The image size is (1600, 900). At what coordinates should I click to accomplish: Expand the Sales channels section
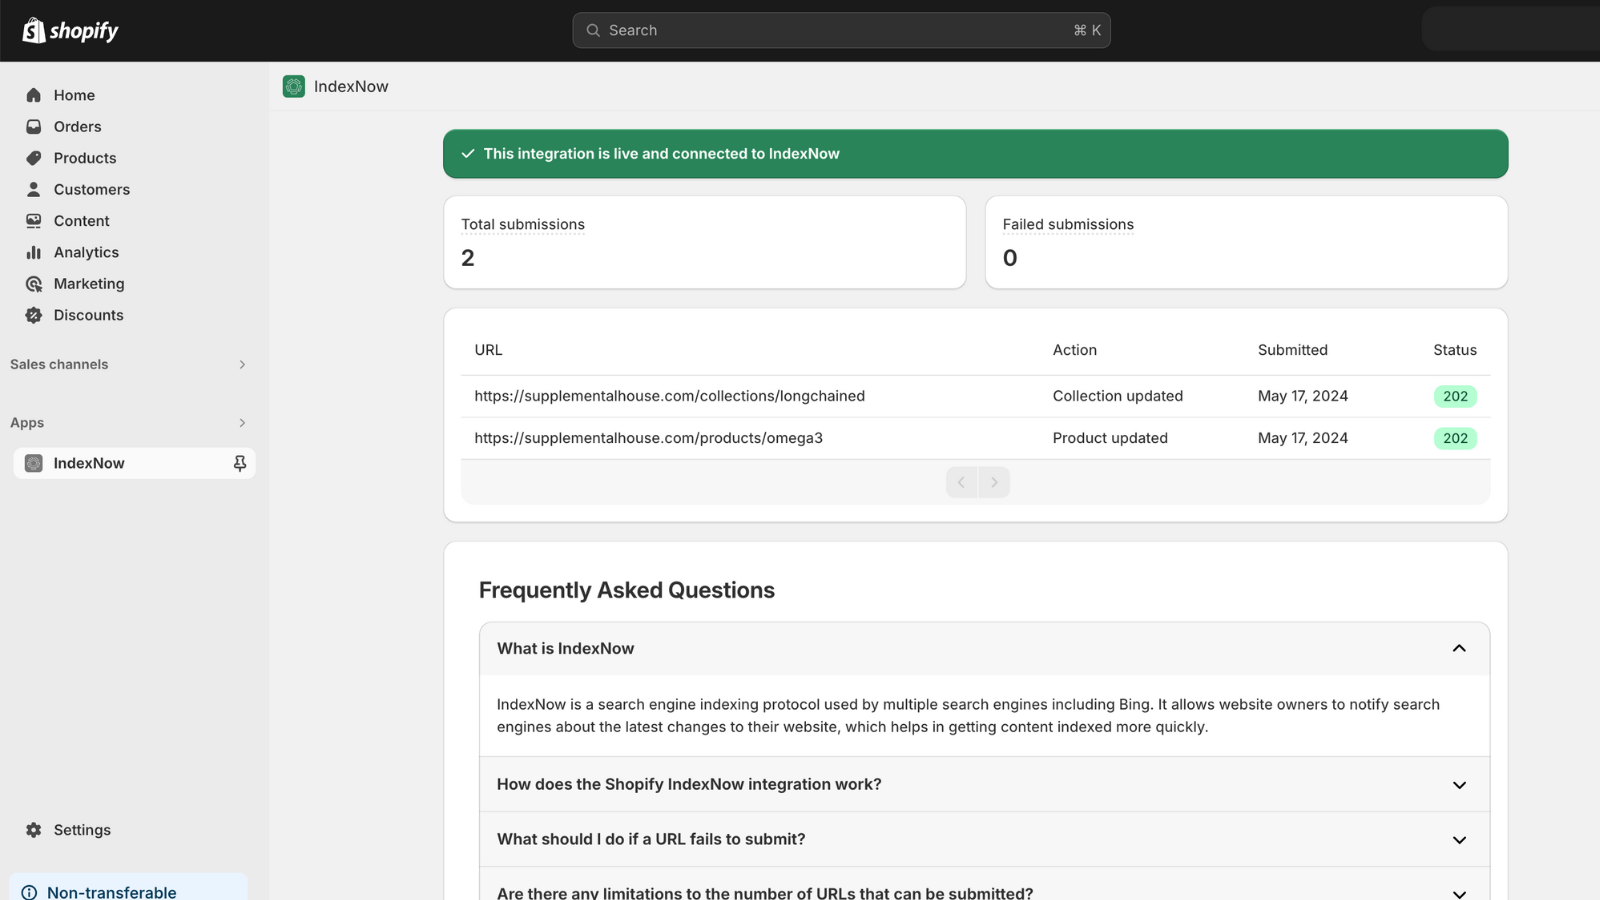(x=242, y=365)
